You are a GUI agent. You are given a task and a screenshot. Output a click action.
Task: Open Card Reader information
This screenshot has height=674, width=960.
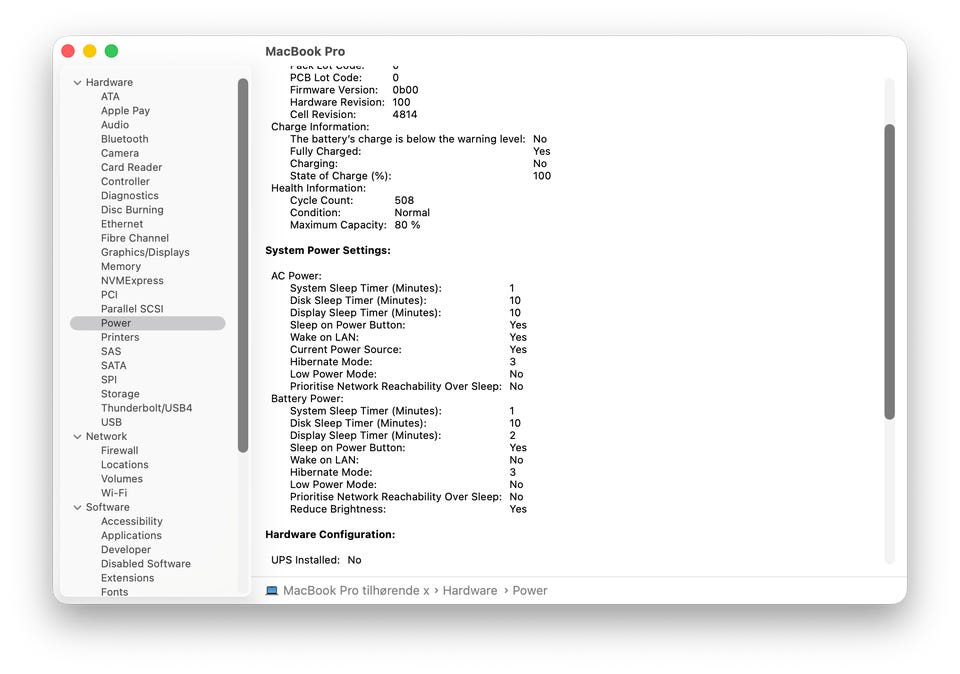[x=132, y=167]
